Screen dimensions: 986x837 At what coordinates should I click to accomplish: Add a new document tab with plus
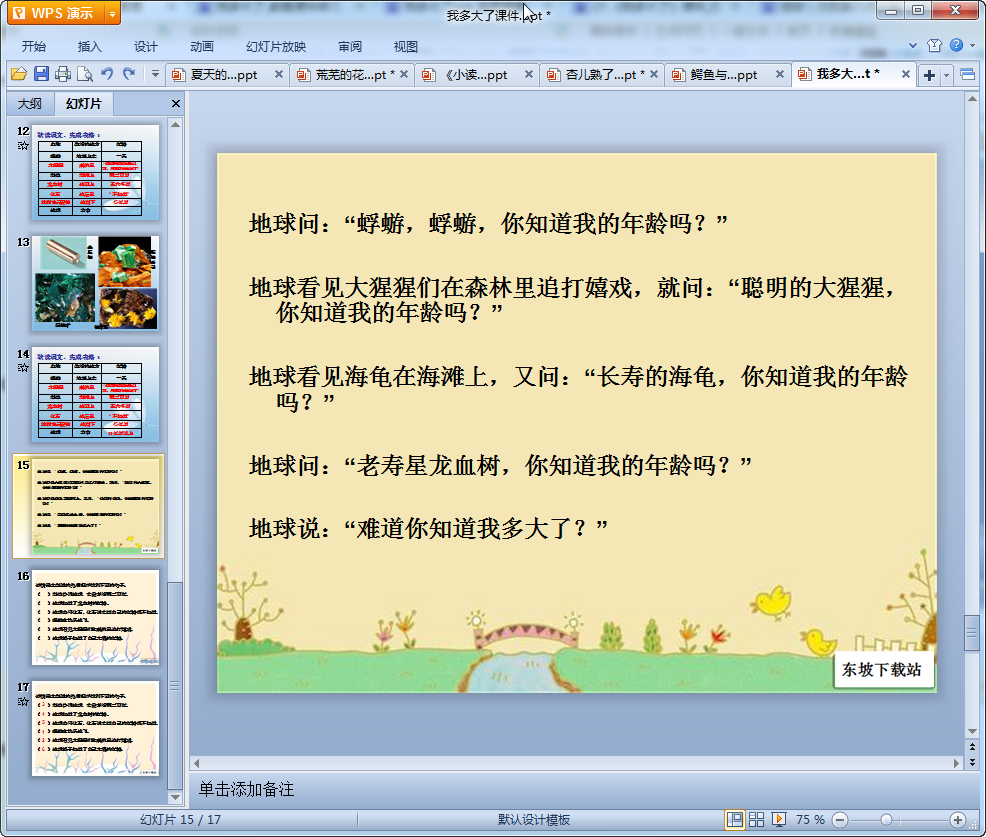tap(929, 75)
